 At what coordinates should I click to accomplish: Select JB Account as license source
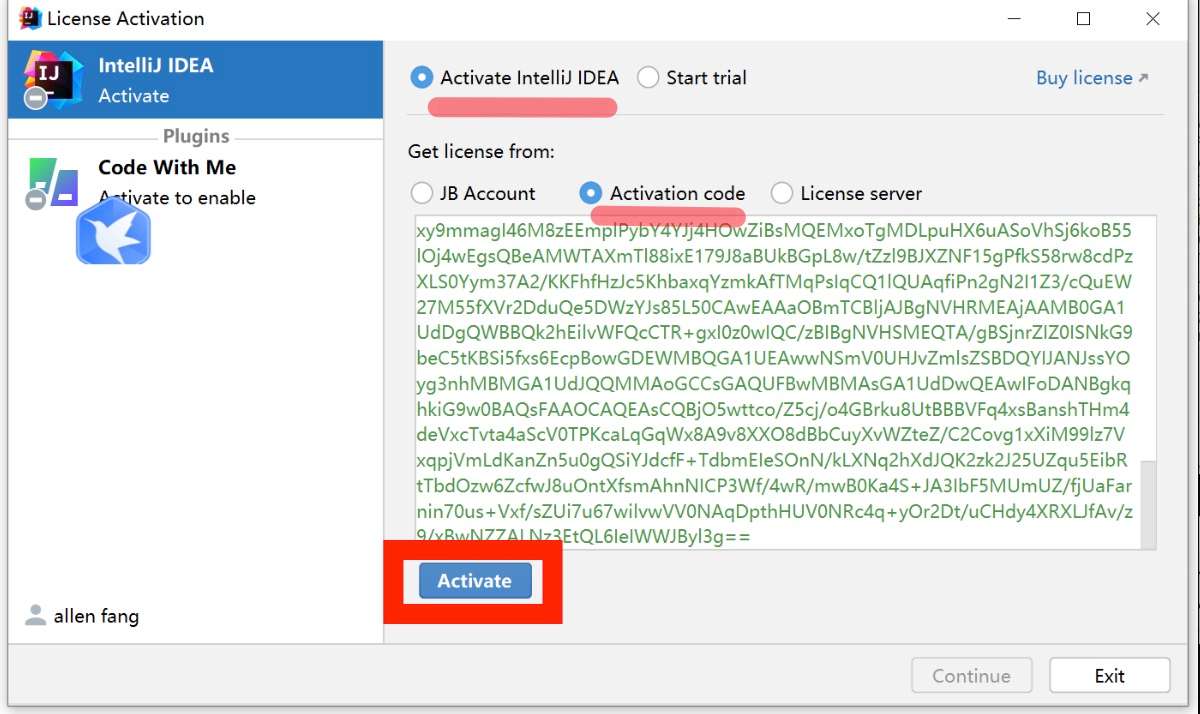coord(421,194)
